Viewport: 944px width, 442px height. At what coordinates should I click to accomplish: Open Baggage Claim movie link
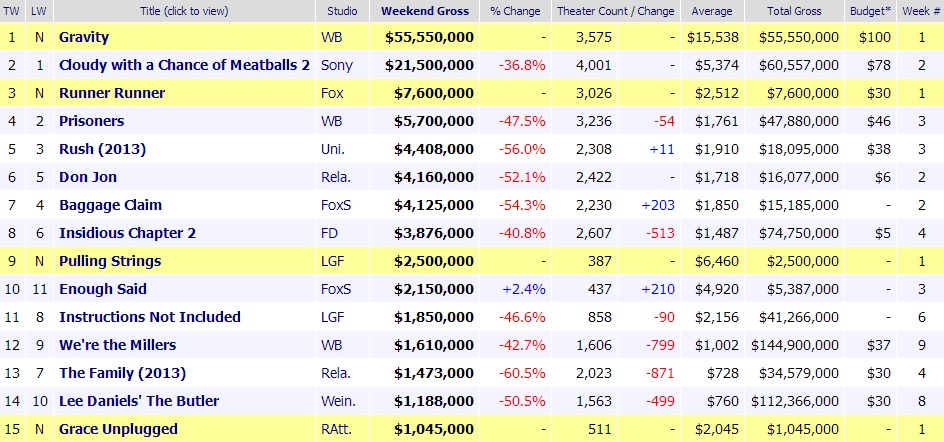(110, 205)
